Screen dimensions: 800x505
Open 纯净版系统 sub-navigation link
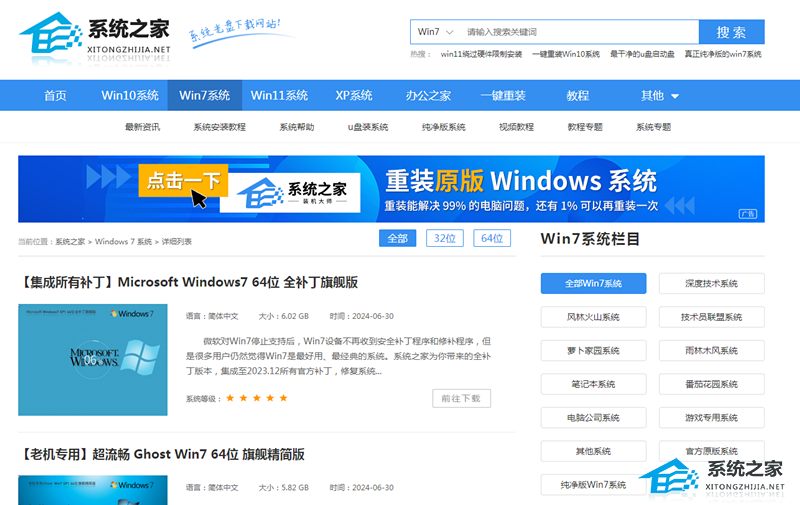[443, 127]
